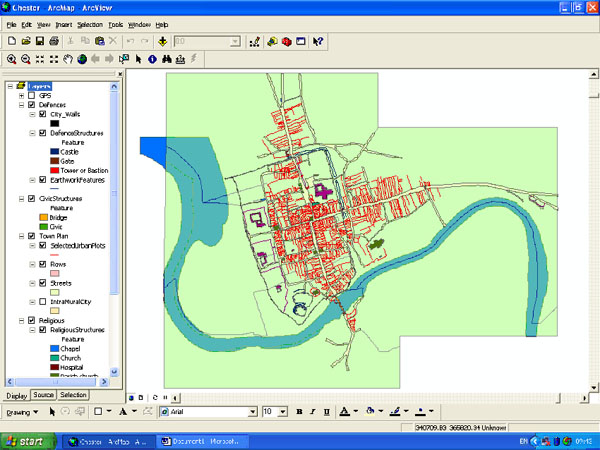This screenshot has height=450, width=600.
Task: Click the Windows Start button
Action: [27, 440]
